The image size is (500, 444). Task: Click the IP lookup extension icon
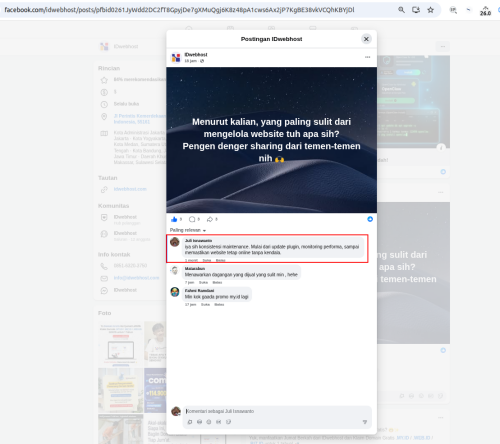[x=453, y=10]
